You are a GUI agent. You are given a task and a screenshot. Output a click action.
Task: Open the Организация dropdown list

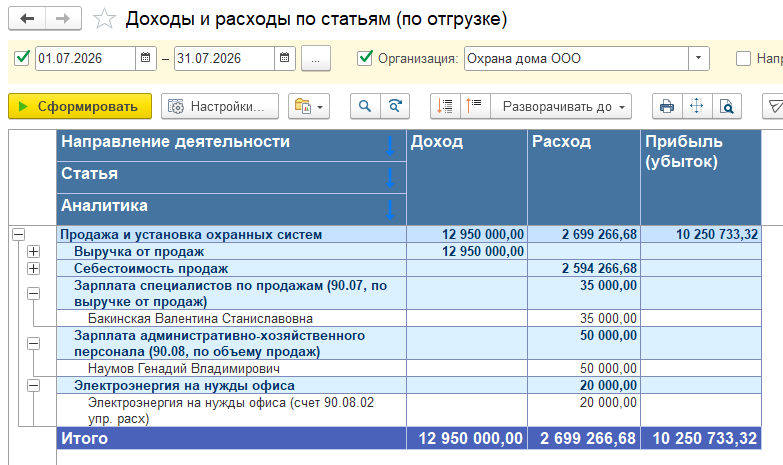pos(699,58)
